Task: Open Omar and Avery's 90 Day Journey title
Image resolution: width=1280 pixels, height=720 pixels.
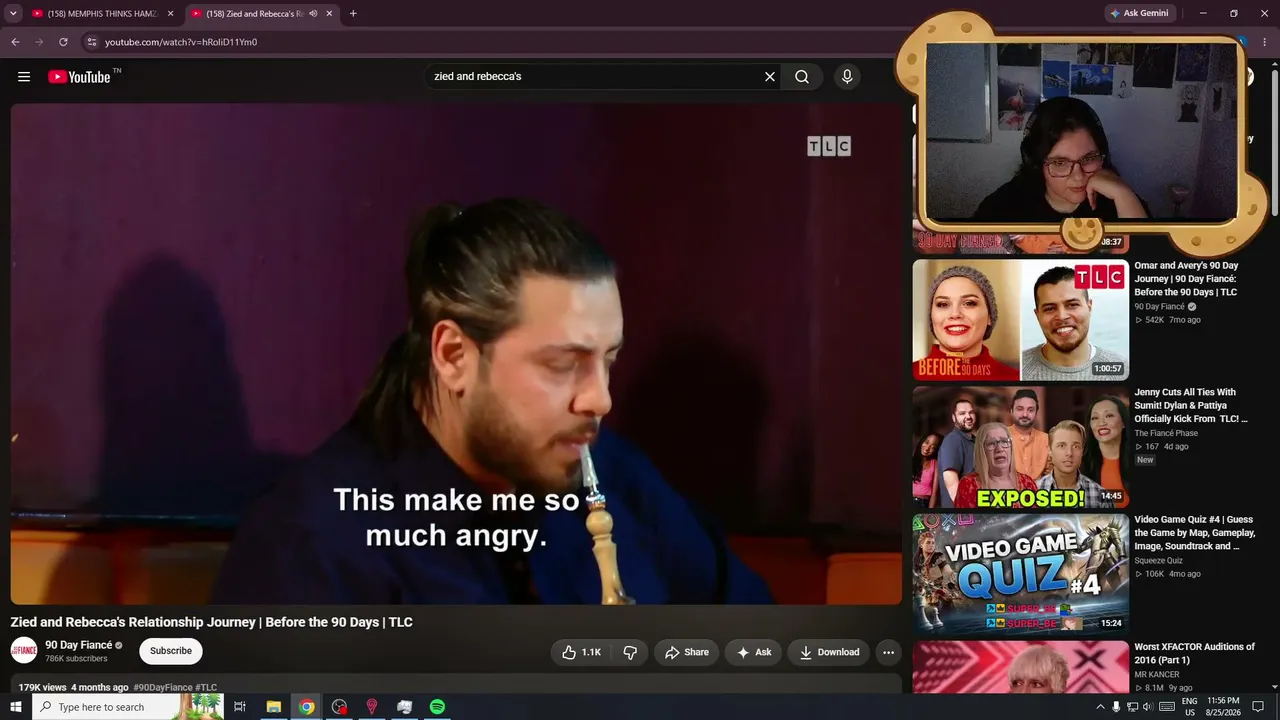Action: [x=1186, y=279]
